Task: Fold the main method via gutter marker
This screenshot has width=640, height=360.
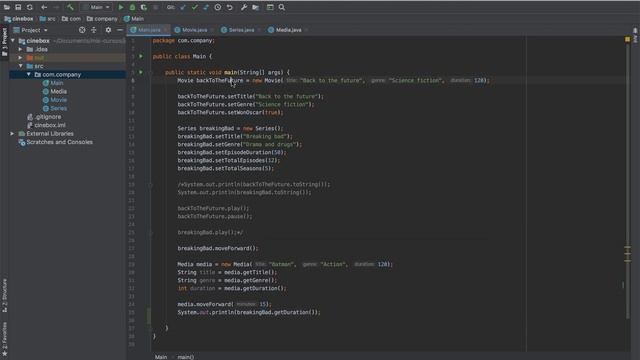Action: point(151,73)
